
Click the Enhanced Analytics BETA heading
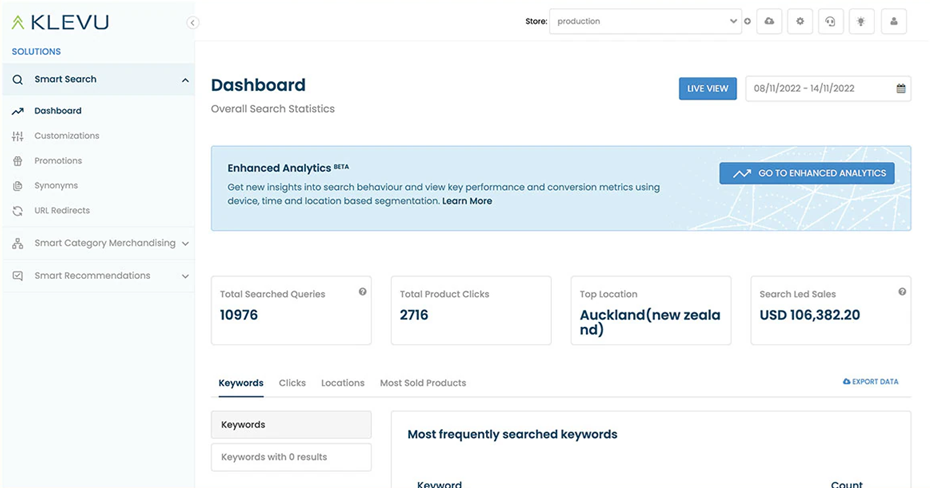click(x=288, y=168)
